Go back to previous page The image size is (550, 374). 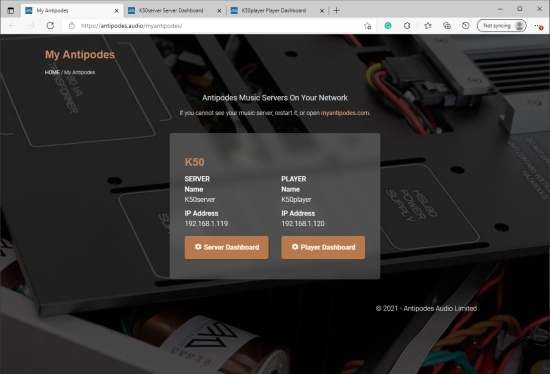pos(13,26)
